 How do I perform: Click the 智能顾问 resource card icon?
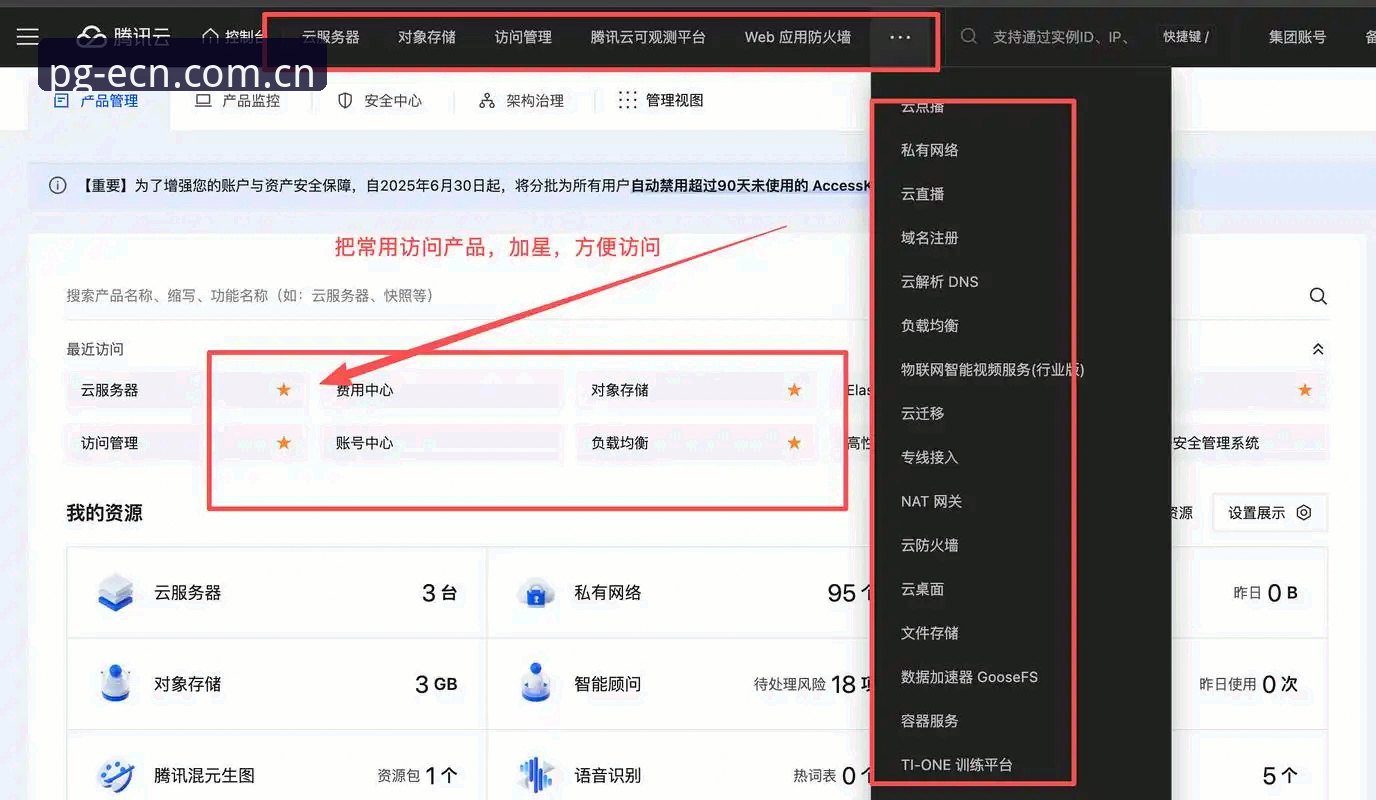tap(537, 684)
